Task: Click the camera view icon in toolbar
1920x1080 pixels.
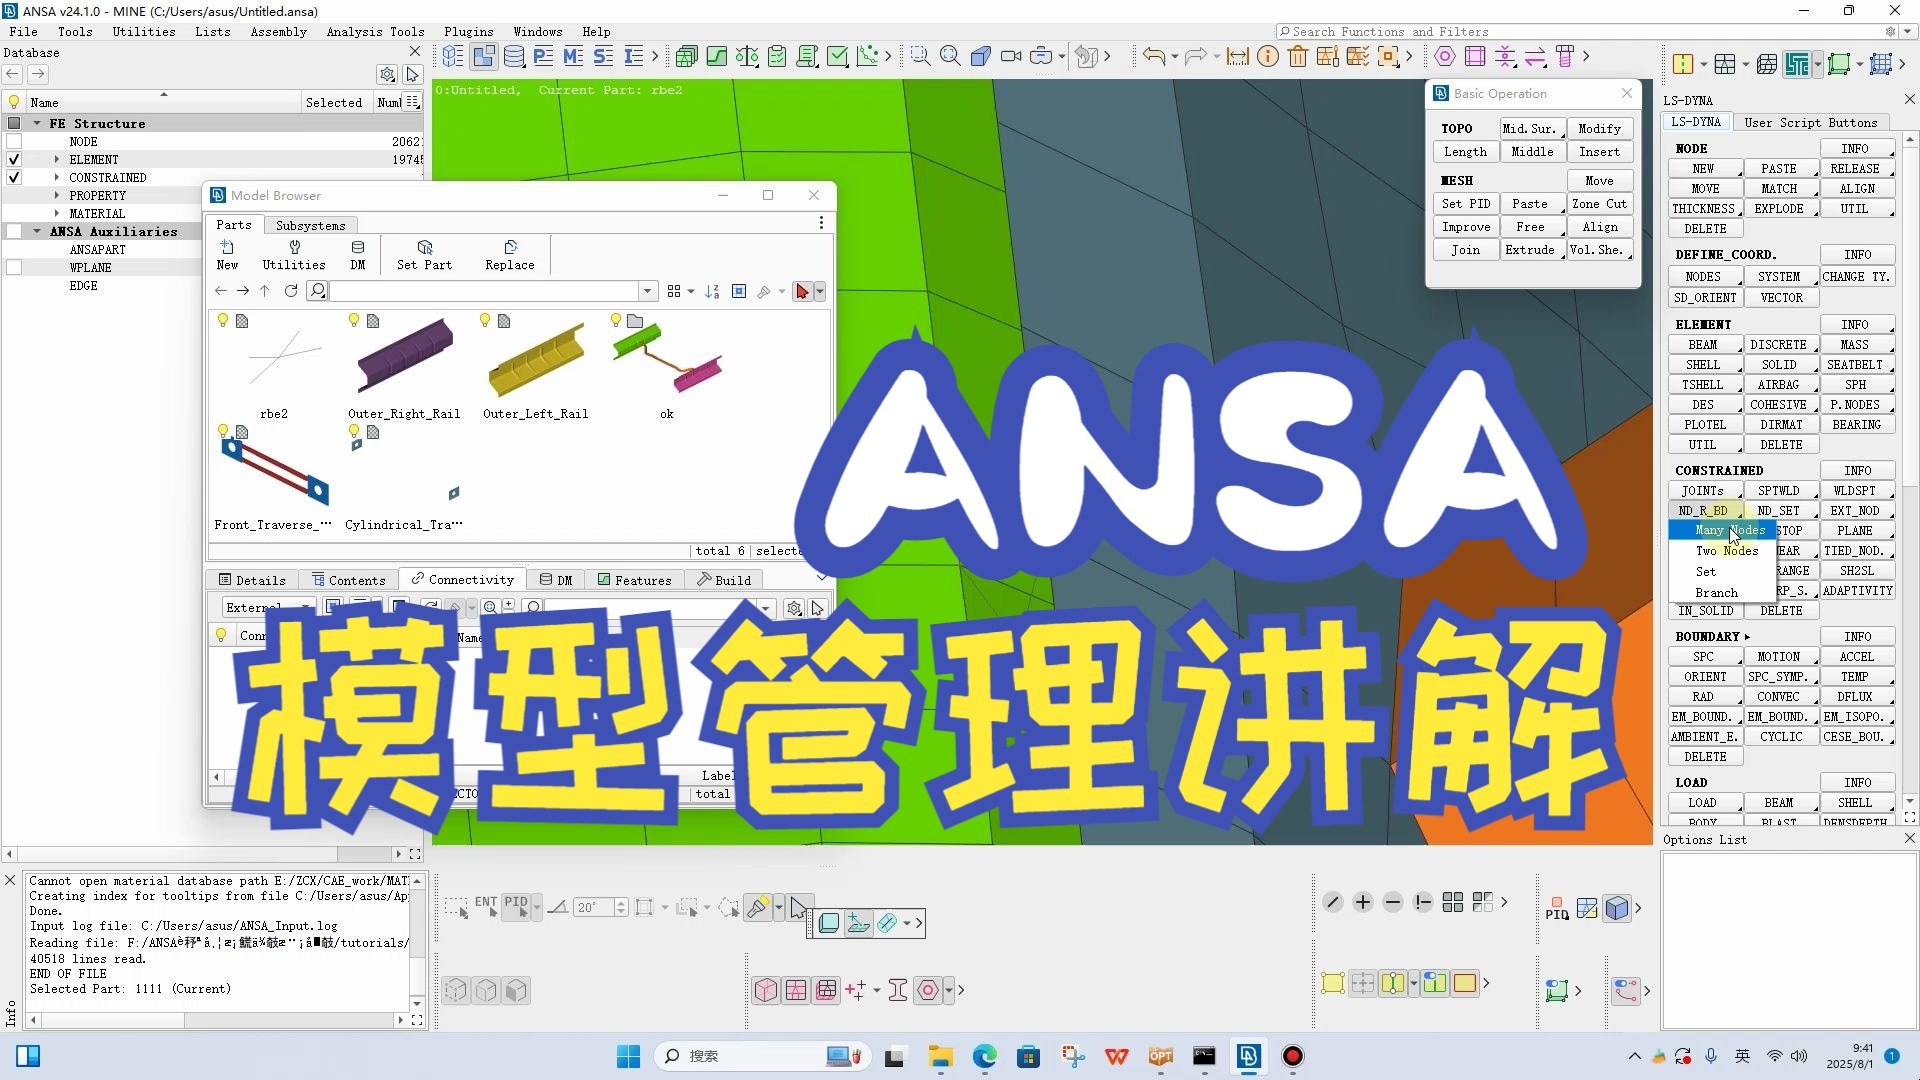Action: (x=1011, y=57)
